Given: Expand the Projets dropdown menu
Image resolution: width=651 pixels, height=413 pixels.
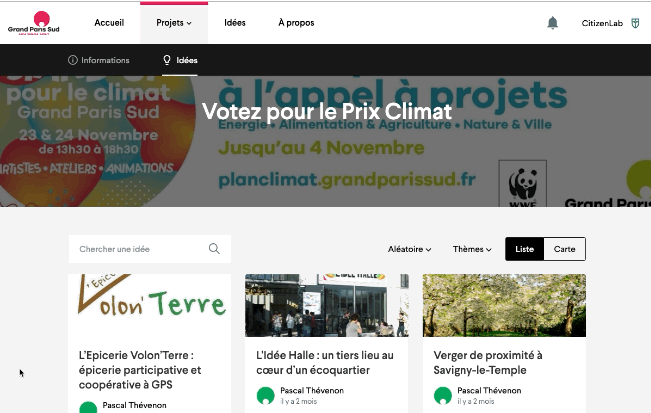Looking at the screenshot, I should pyautogui.click(x=174, y=23).
